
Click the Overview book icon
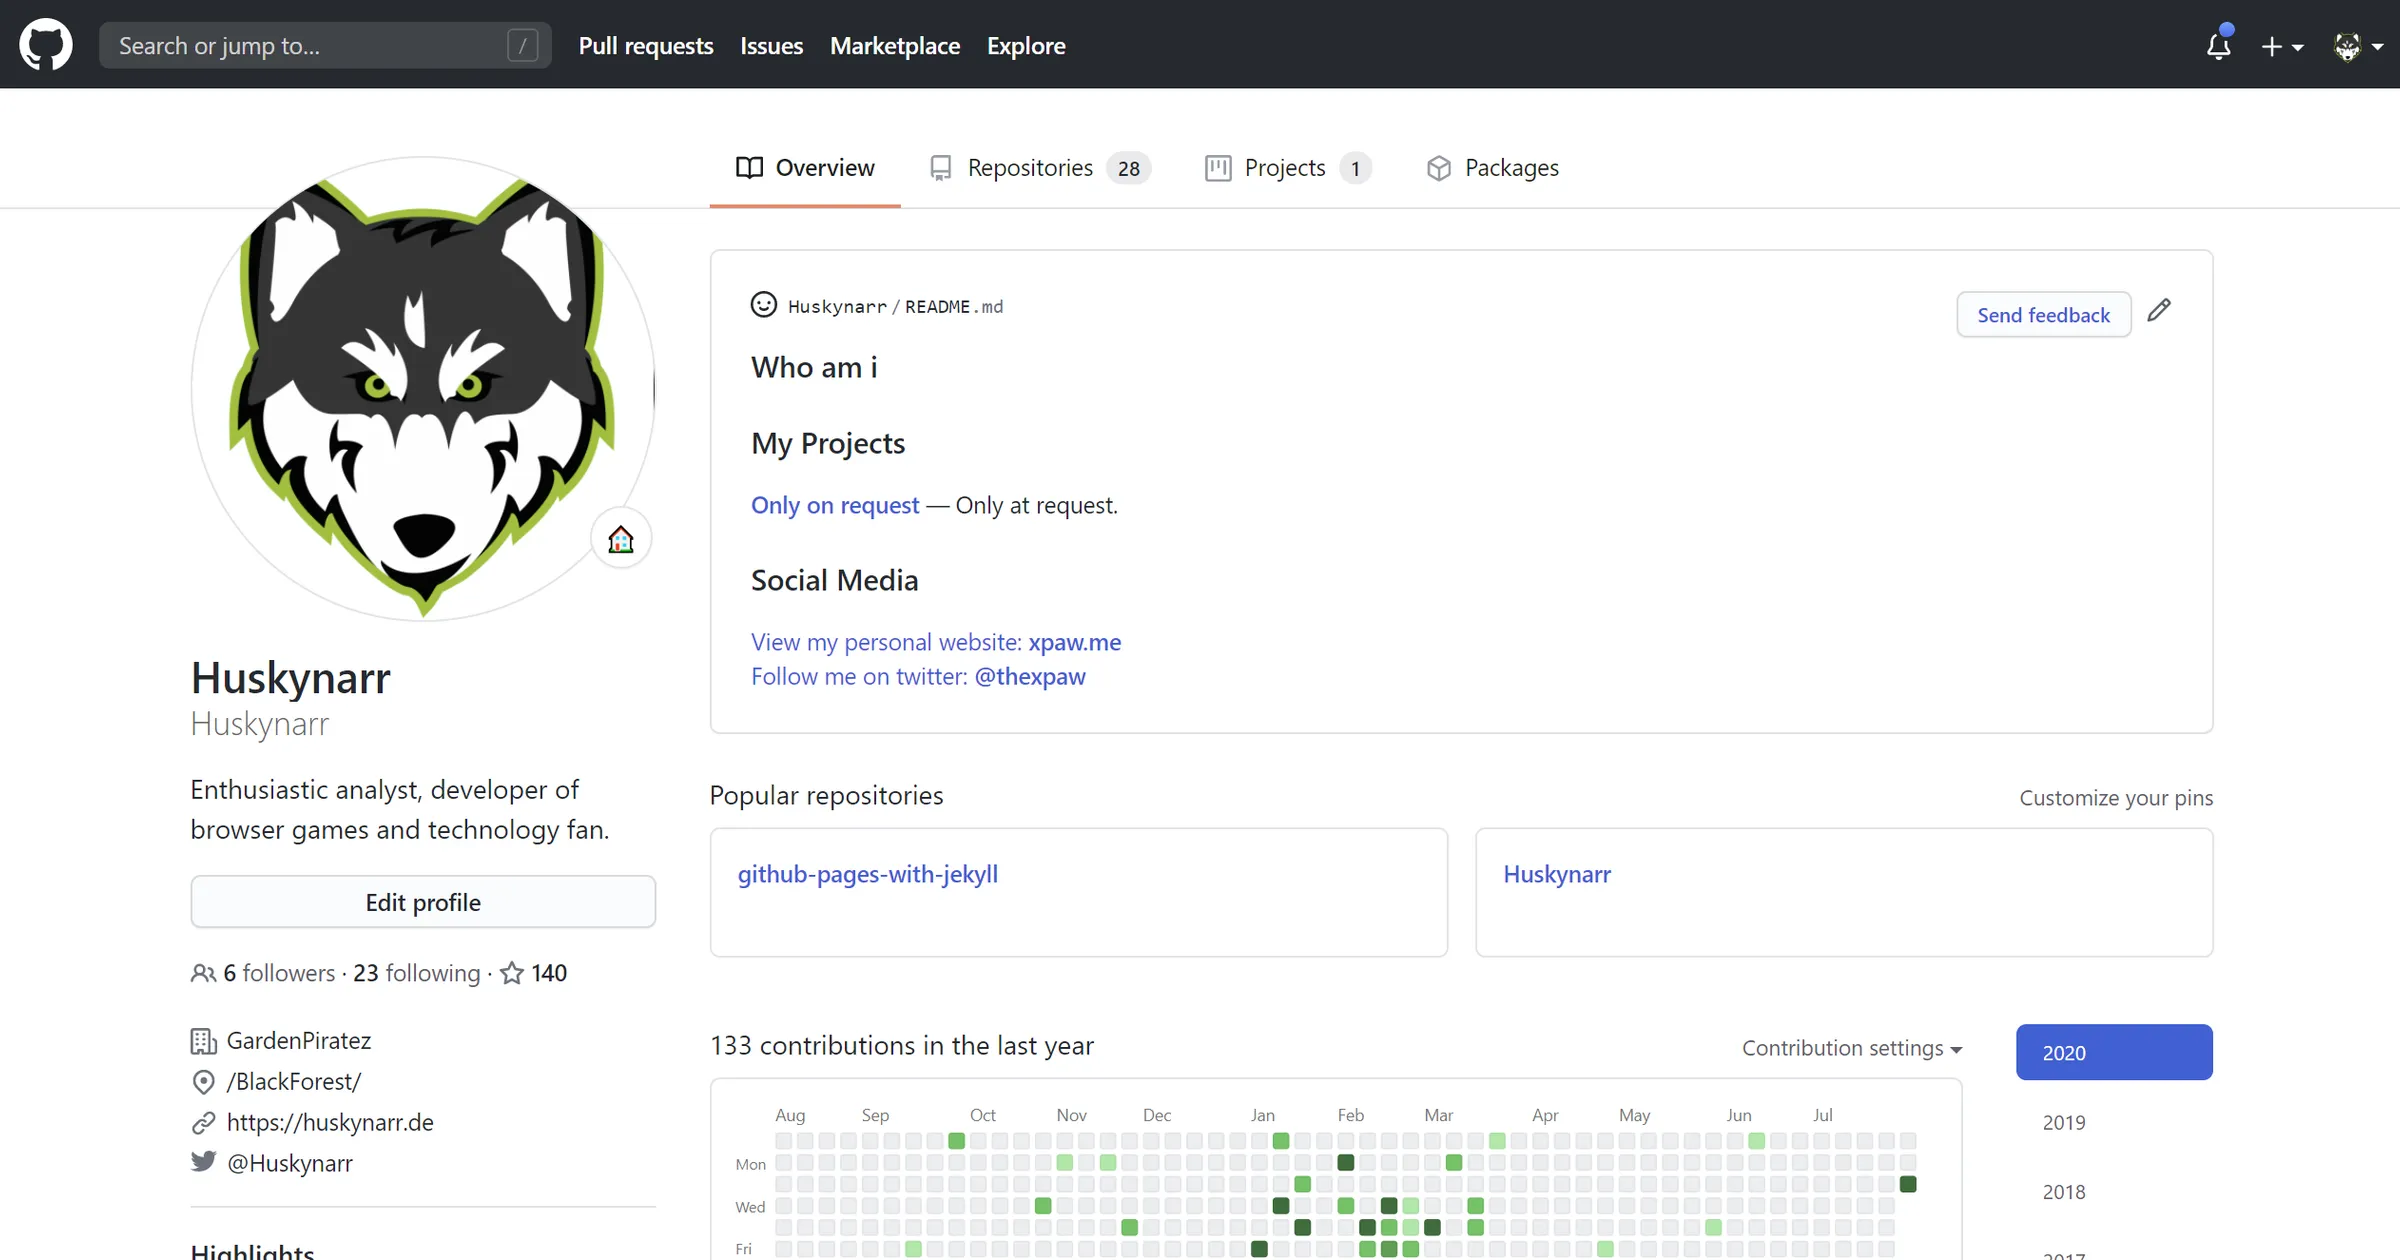coord(749,168)
